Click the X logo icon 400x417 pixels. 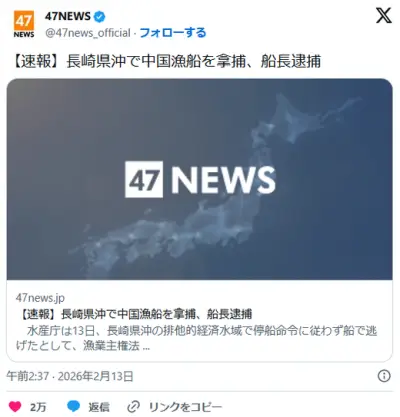point(384,15)
